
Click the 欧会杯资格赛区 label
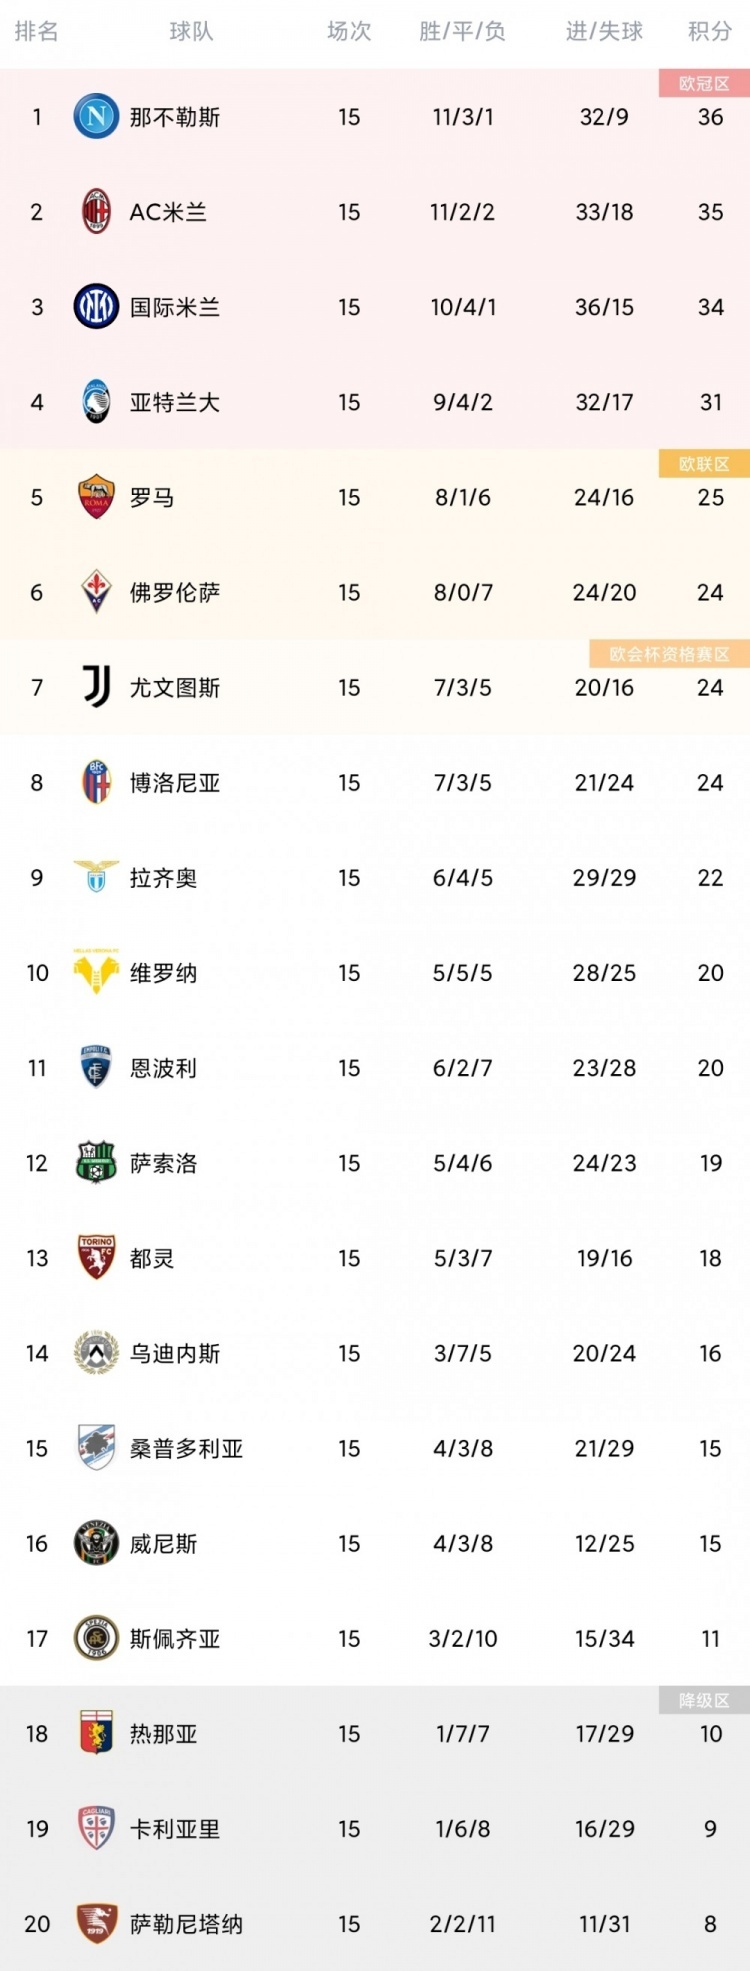(x=669, y=654)
